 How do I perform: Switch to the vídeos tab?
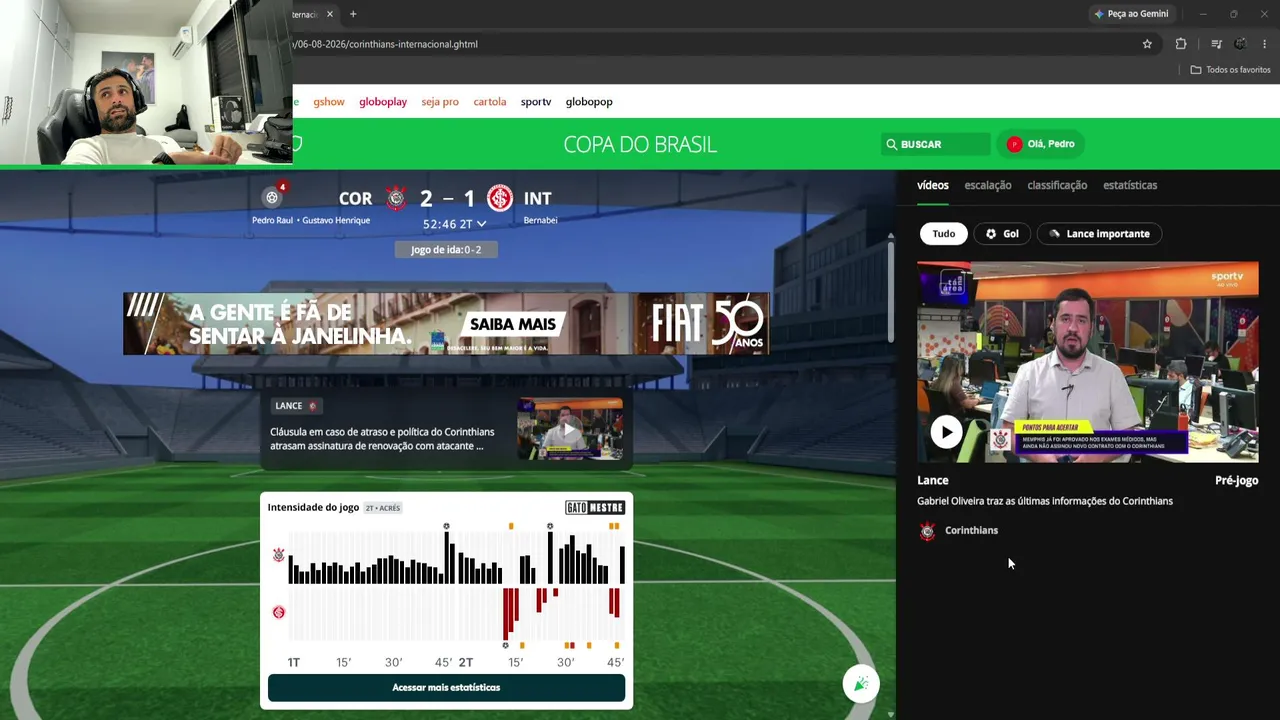[933, 185]
